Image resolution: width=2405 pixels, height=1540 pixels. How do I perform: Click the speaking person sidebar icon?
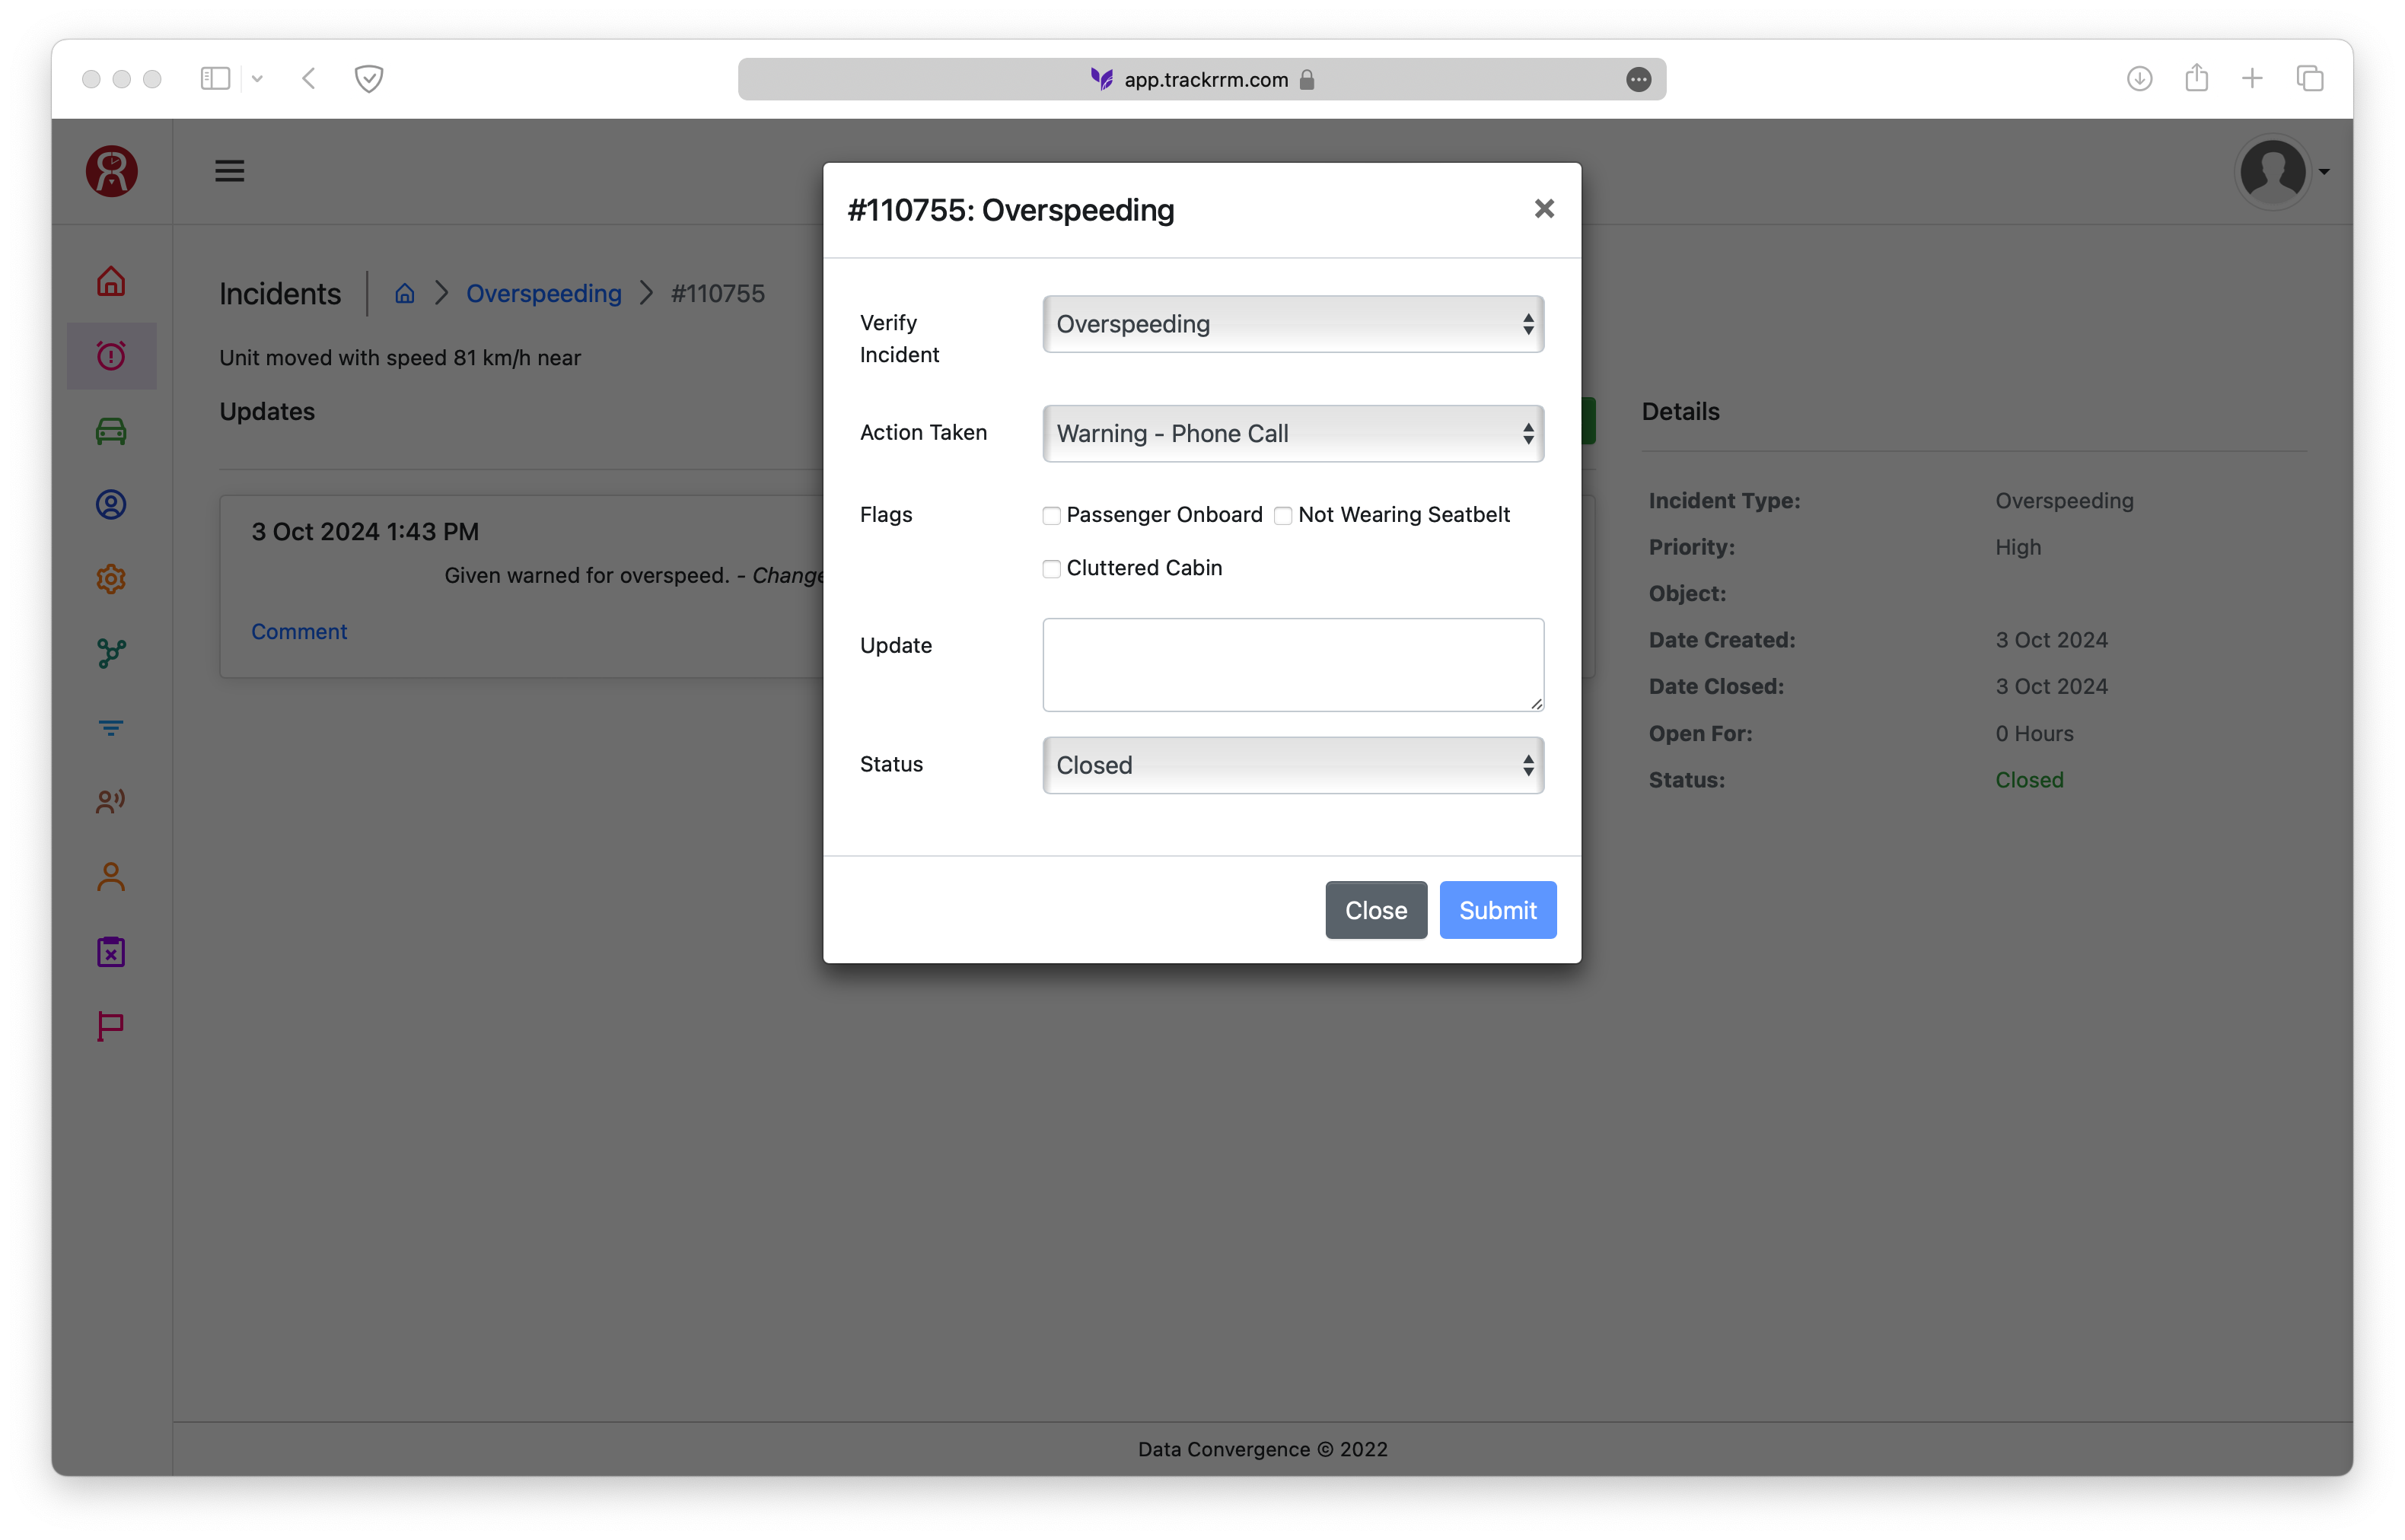[x=111, y=801]
